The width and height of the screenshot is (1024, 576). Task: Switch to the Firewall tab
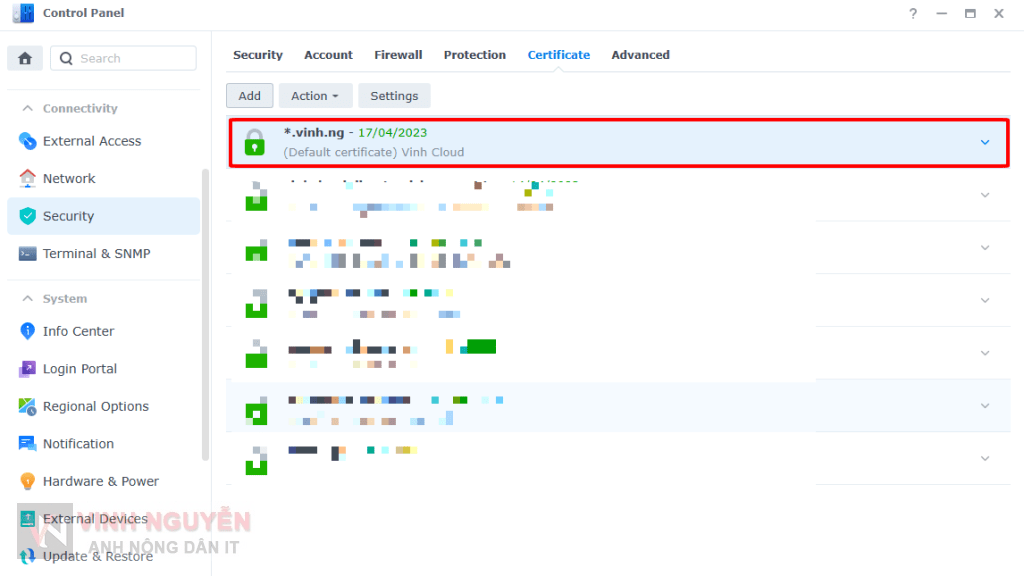point(398,55)
